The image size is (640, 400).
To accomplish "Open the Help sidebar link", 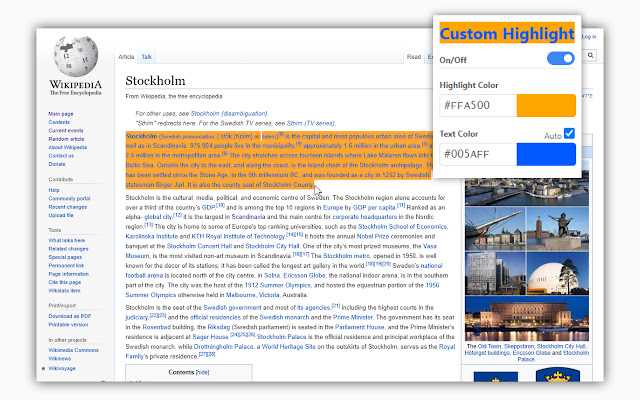I will [x=53, y=190].
